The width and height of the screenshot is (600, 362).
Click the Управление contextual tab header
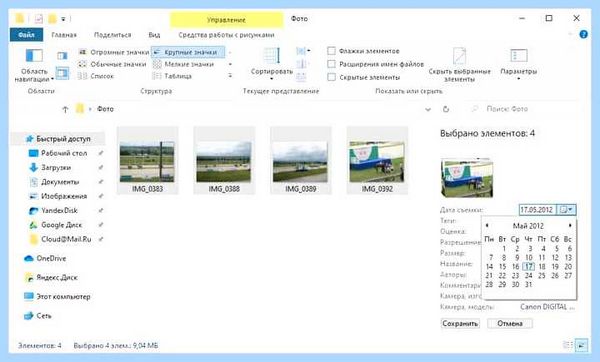(x=227, y=20)
